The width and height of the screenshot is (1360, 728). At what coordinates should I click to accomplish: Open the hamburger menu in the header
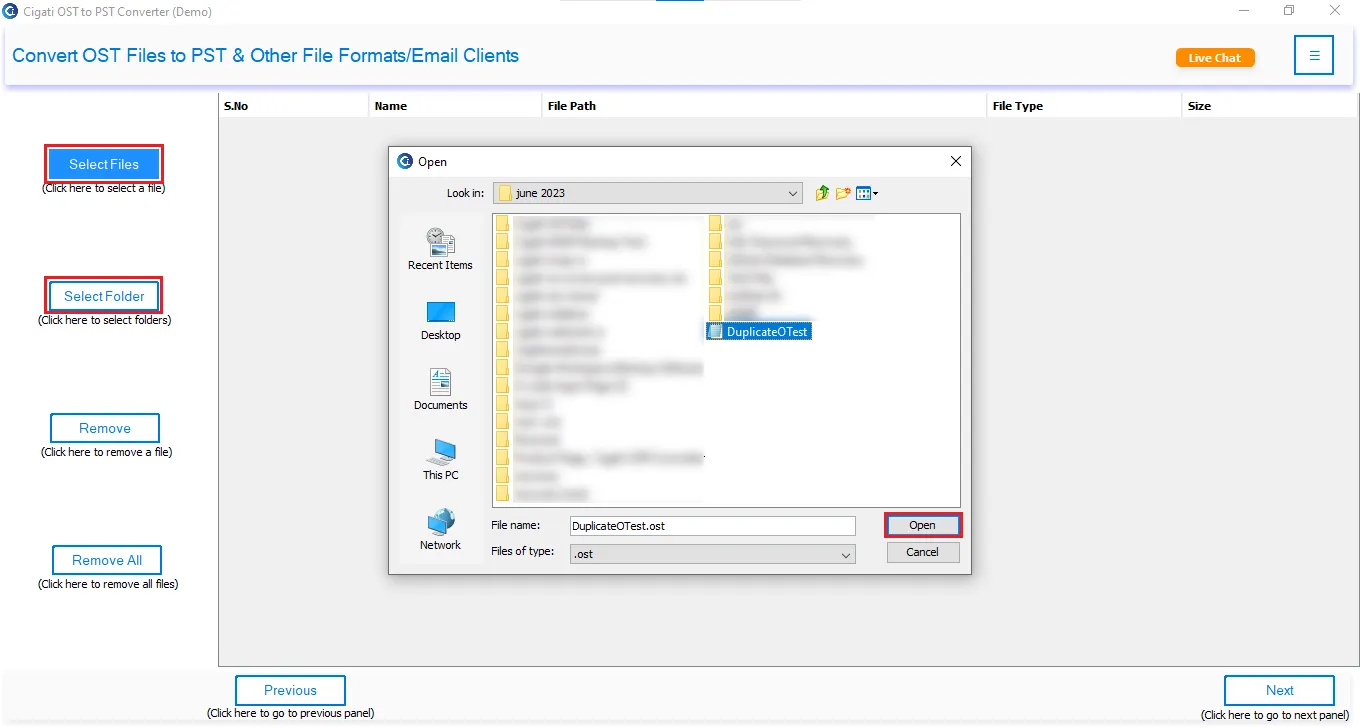pyautogui.click(x=1314, y=56)
